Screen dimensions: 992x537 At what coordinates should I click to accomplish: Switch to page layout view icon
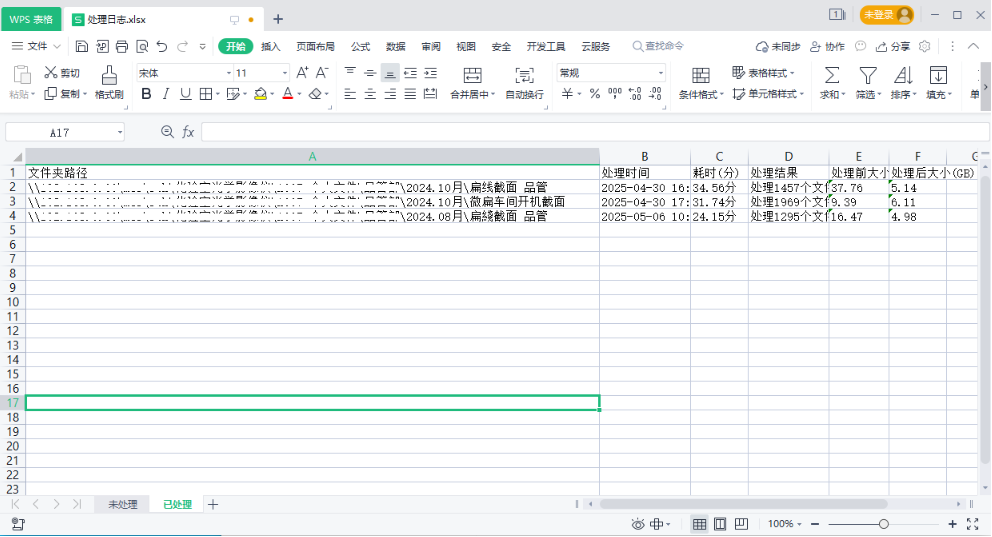pyautogui.click(x=720, y=524)
